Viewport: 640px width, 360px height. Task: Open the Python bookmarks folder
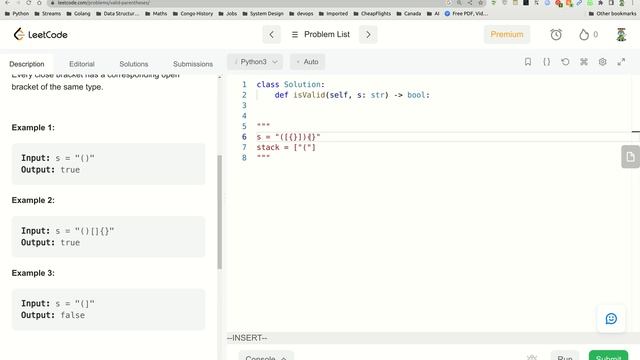point(17,13)
